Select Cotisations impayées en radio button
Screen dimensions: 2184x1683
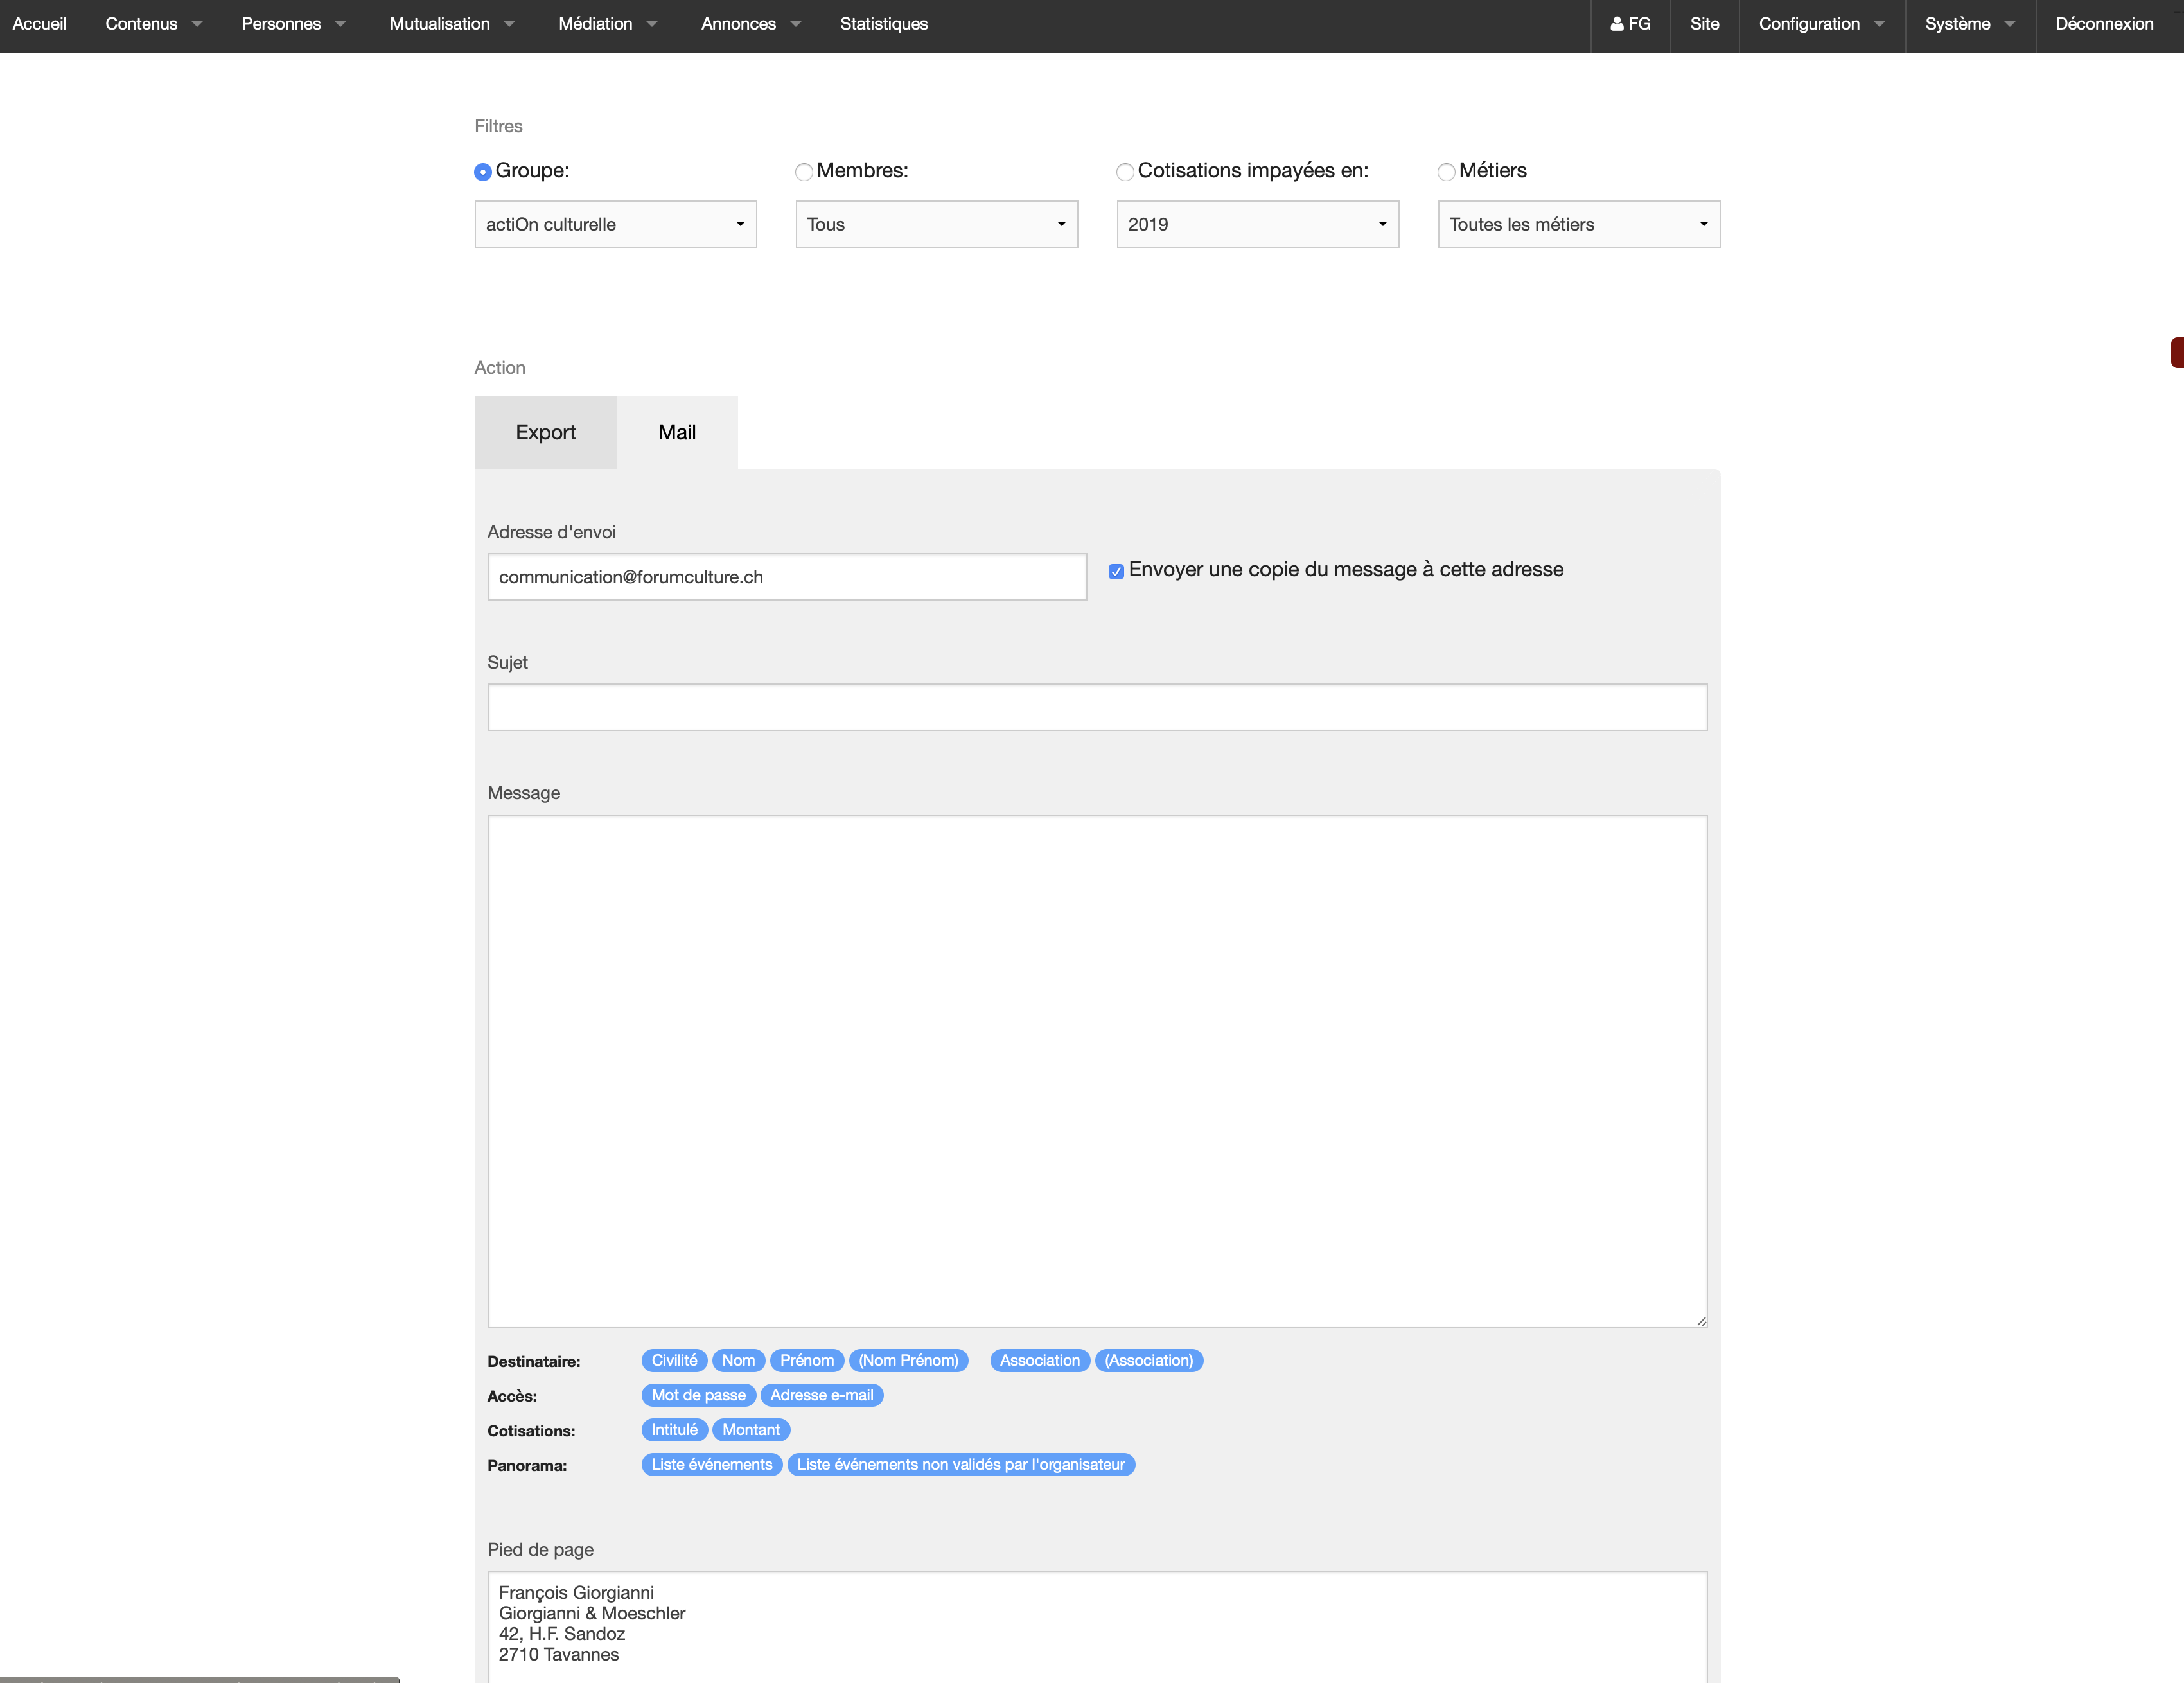[x=1125, y=172]
